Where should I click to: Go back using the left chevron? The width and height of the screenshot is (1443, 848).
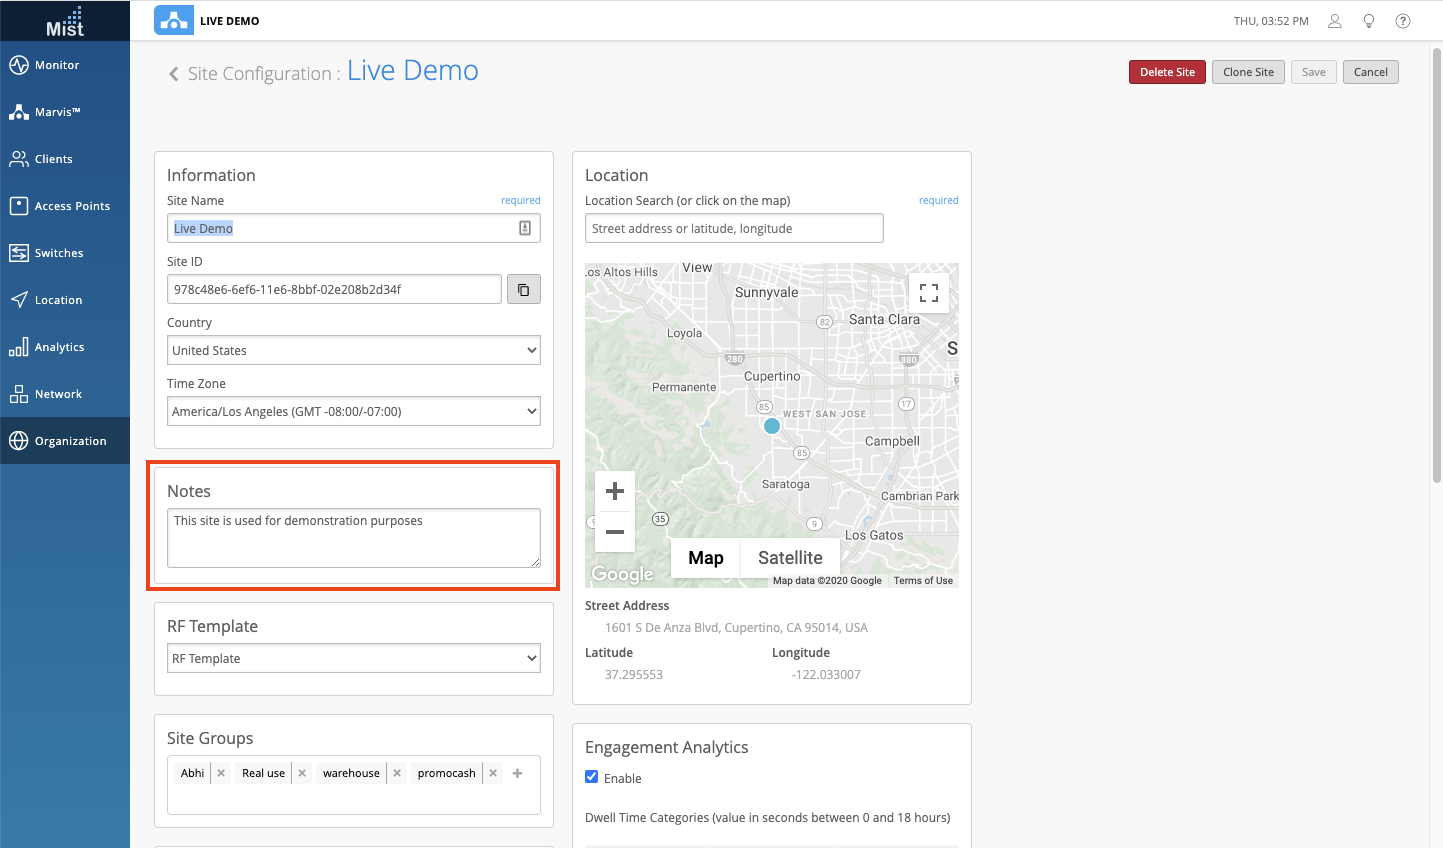(x=174, y=74)
